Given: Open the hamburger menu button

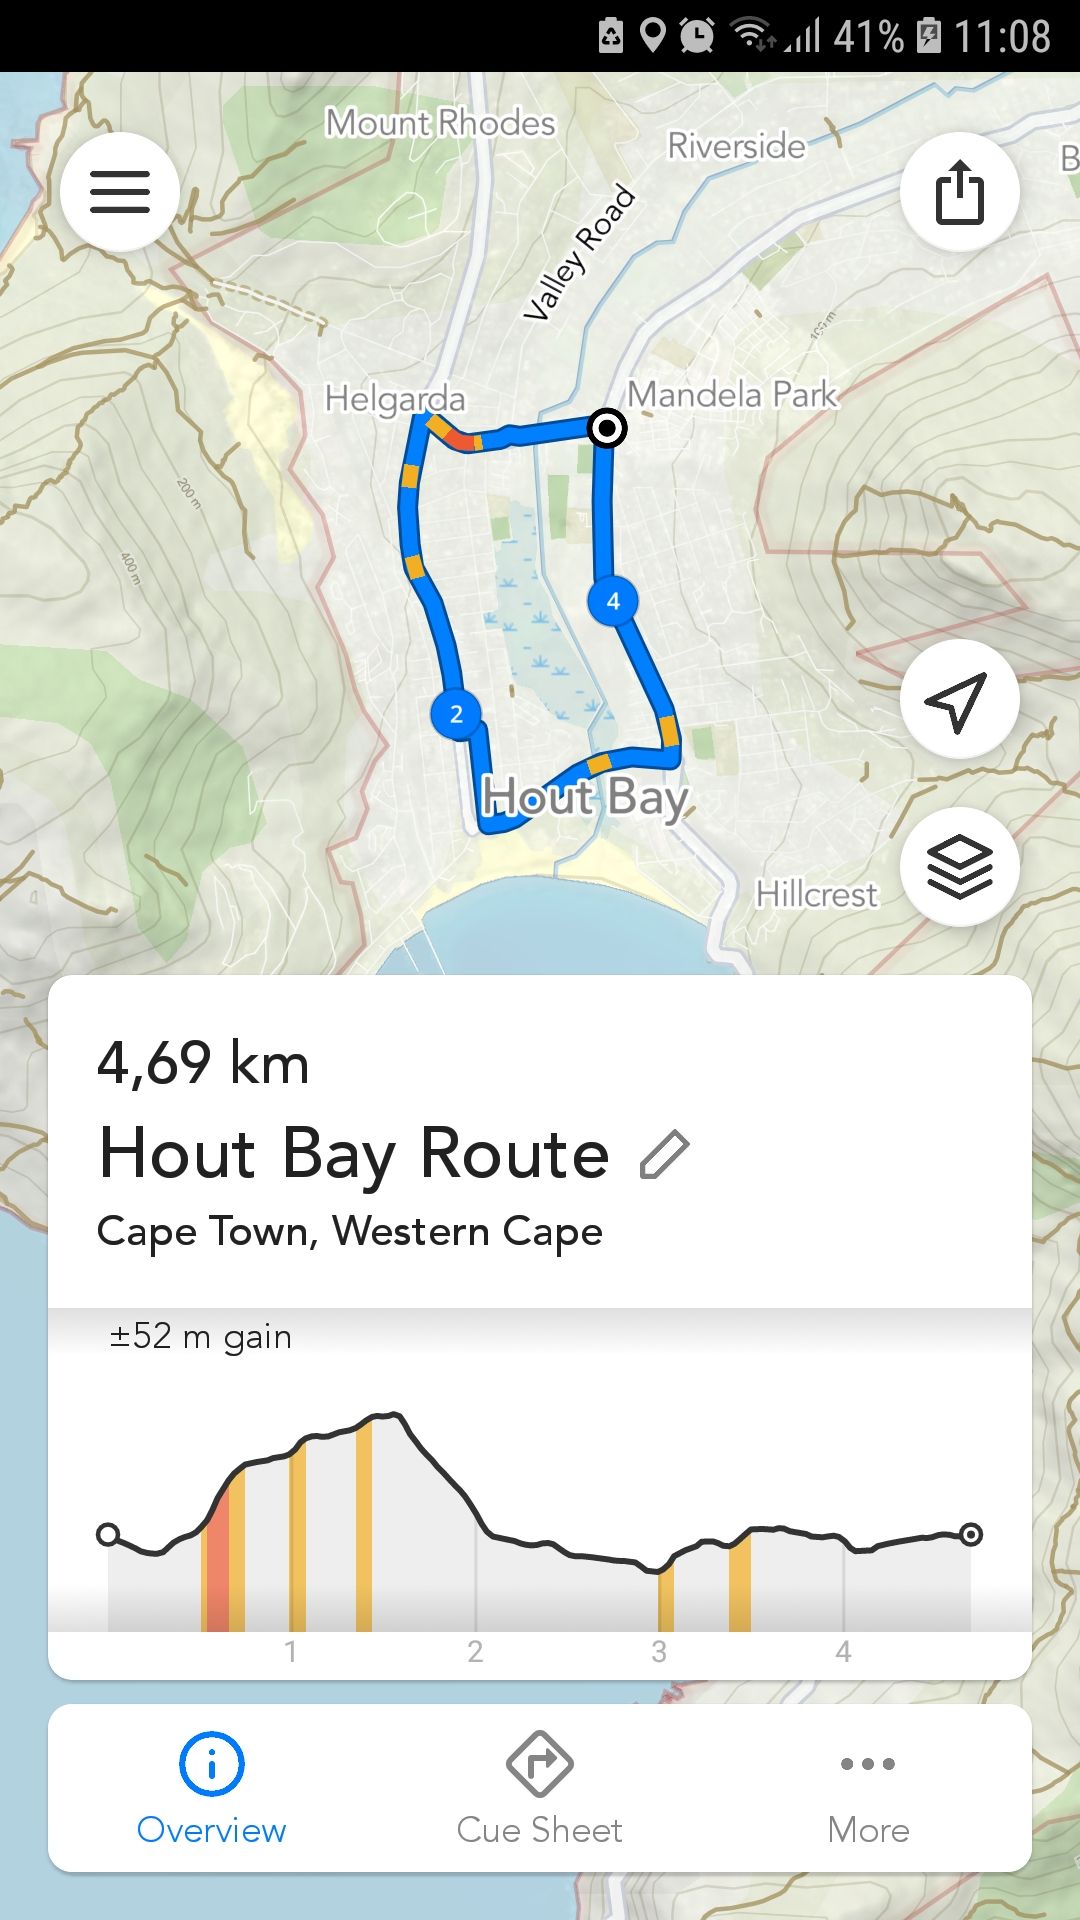Looking at the screenshot, I should coord(120,191).
